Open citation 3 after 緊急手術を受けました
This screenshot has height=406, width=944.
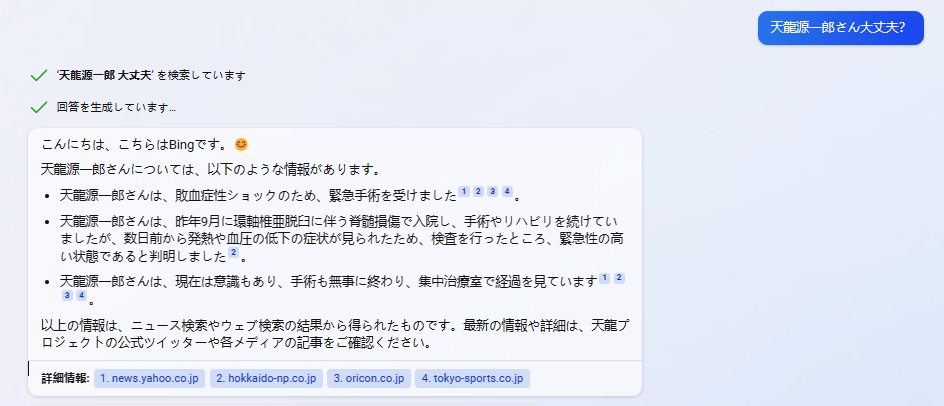pyautogui.click(x=492, y=192)
